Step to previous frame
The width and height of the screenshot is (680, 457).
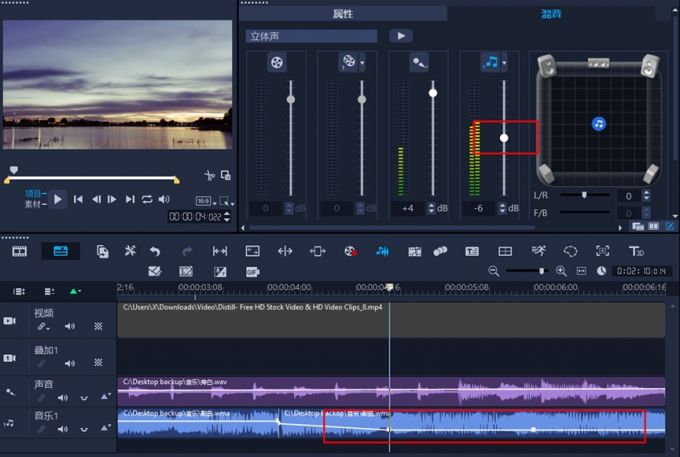point(96,199)
